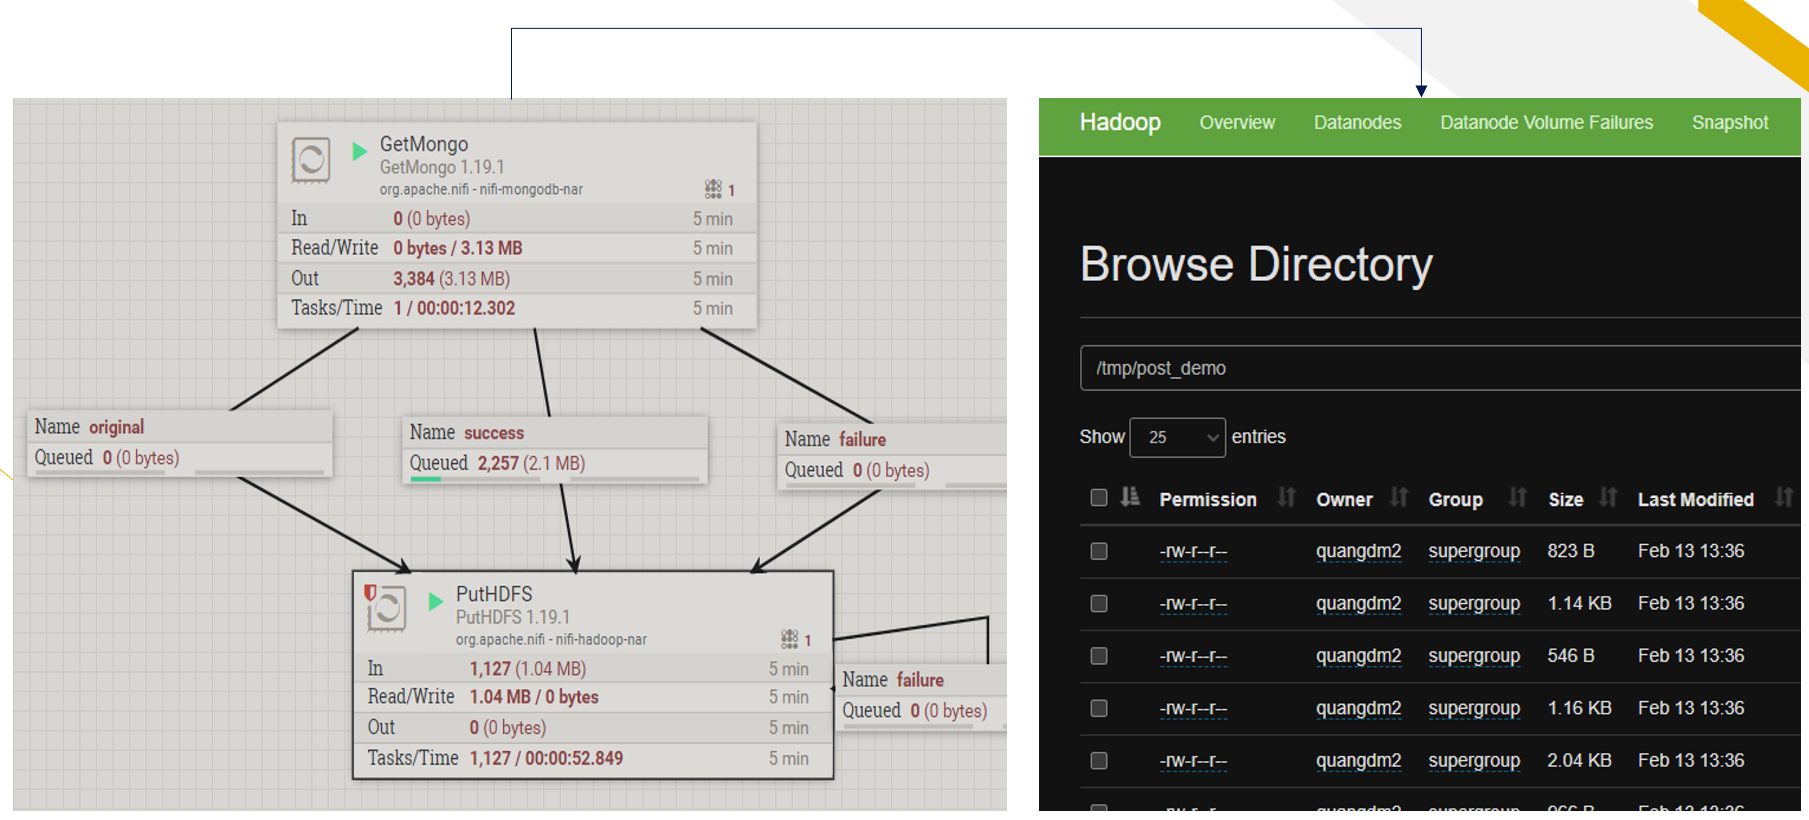
Task: Click sort arrows next to Group column
Action: coord(1517,497)
